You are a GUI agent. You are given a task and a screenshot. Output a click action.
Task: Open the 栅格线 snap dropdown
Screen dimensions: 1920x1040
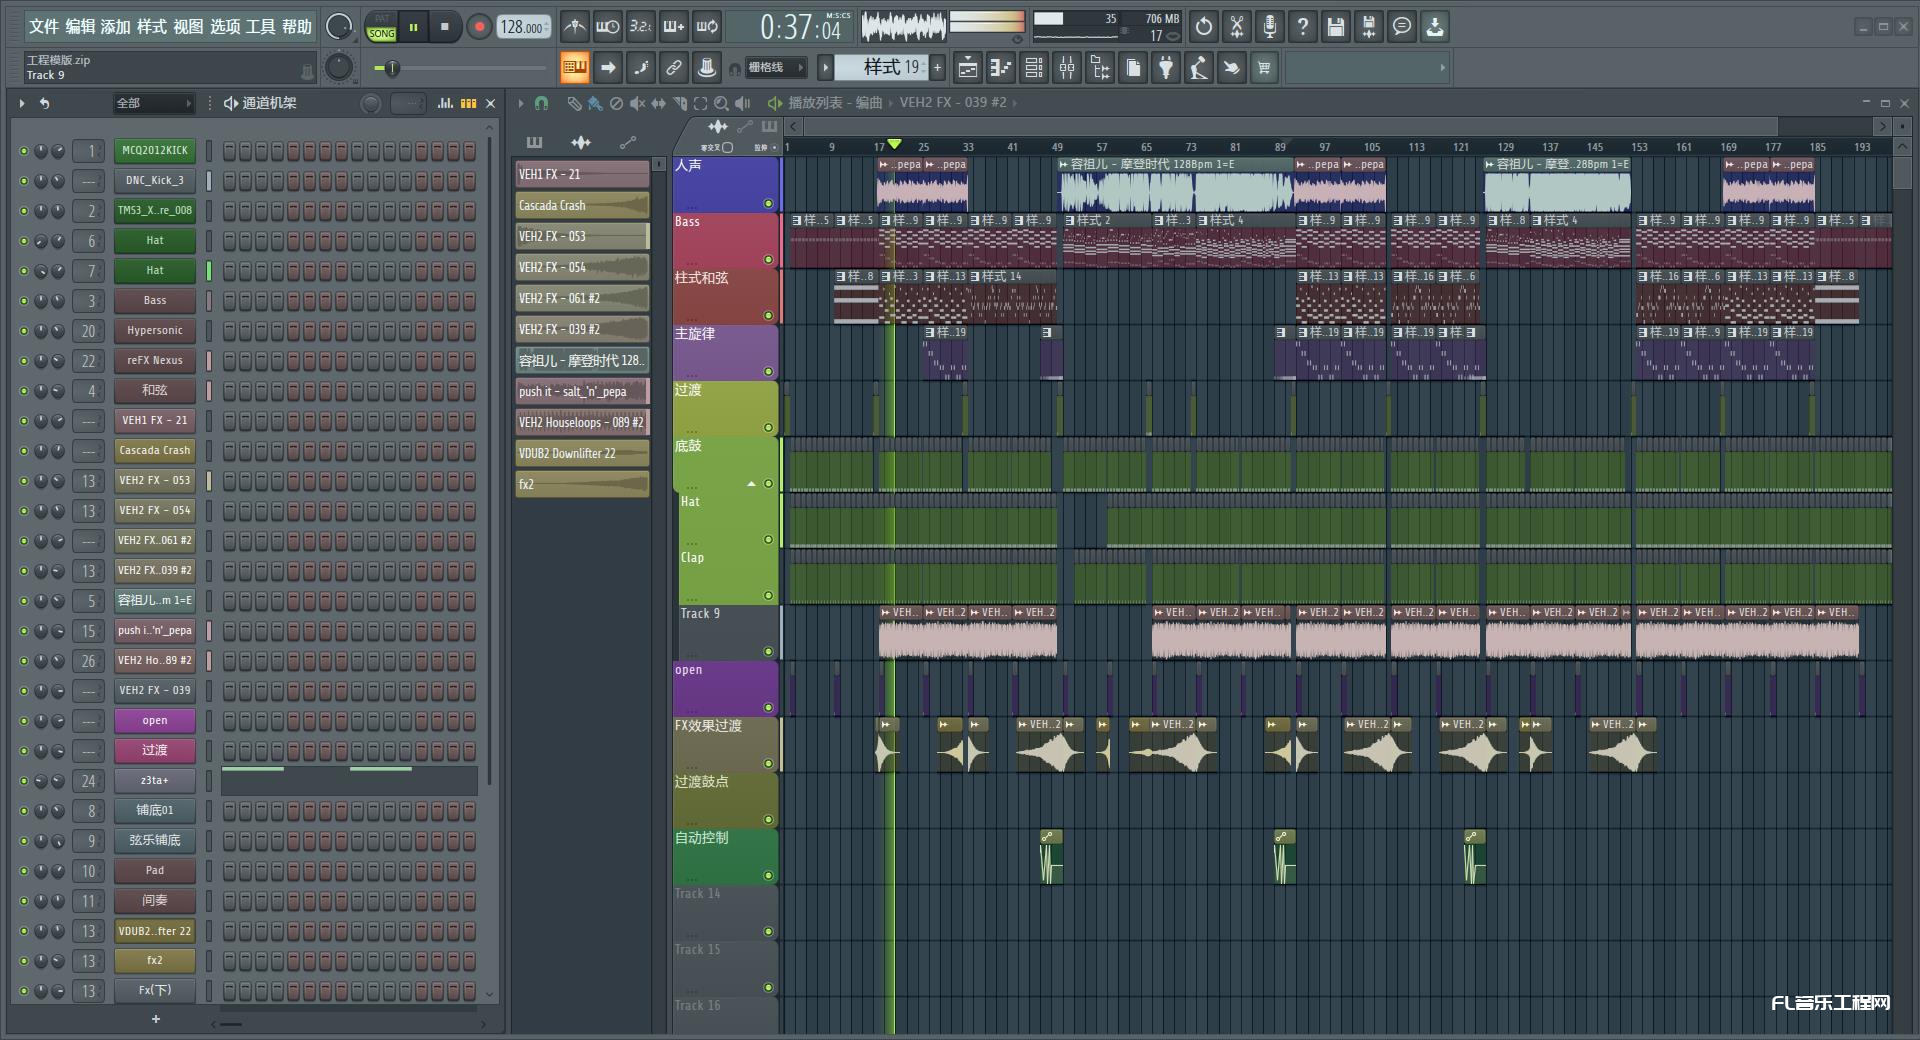point(775,68)
